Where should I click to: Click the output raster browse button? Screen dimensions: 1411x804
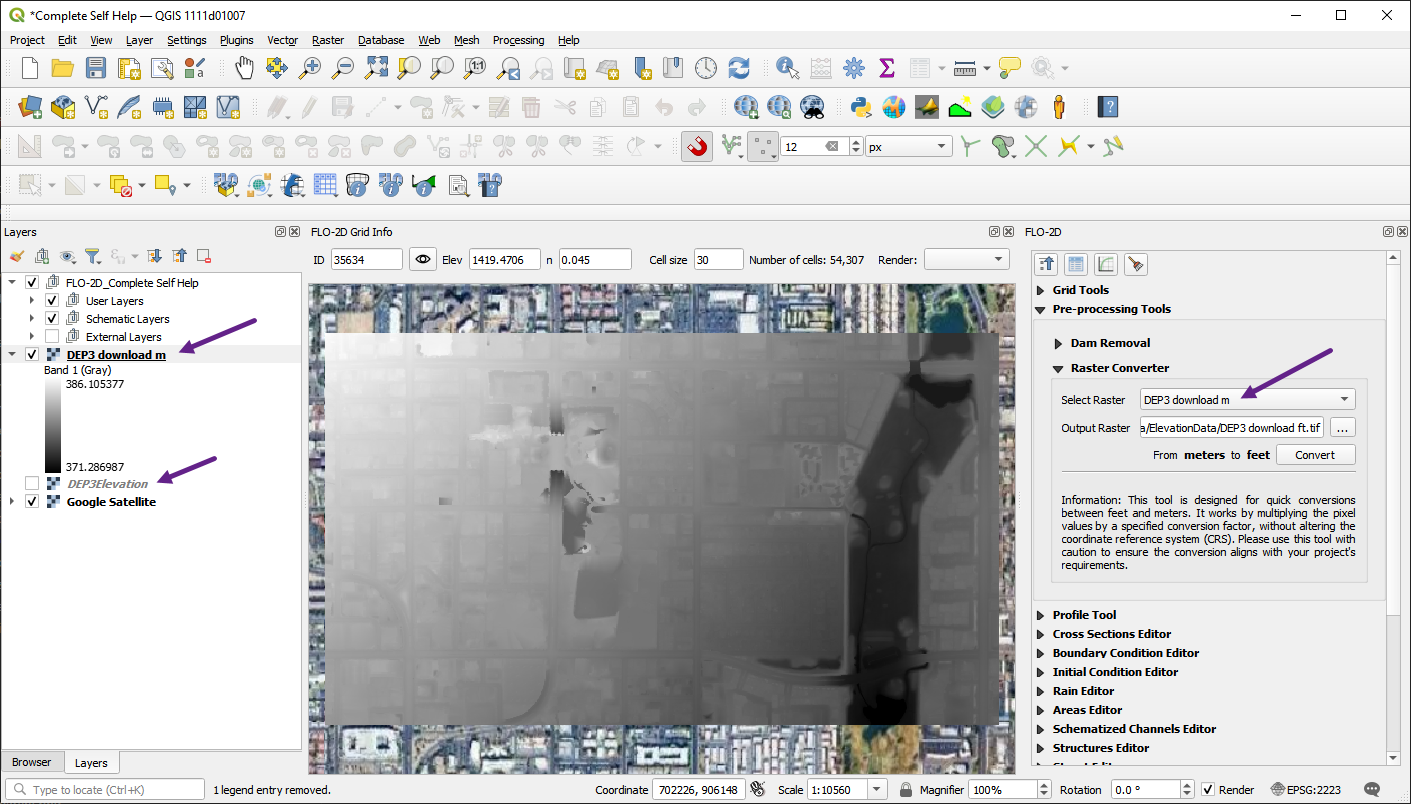1342,428
